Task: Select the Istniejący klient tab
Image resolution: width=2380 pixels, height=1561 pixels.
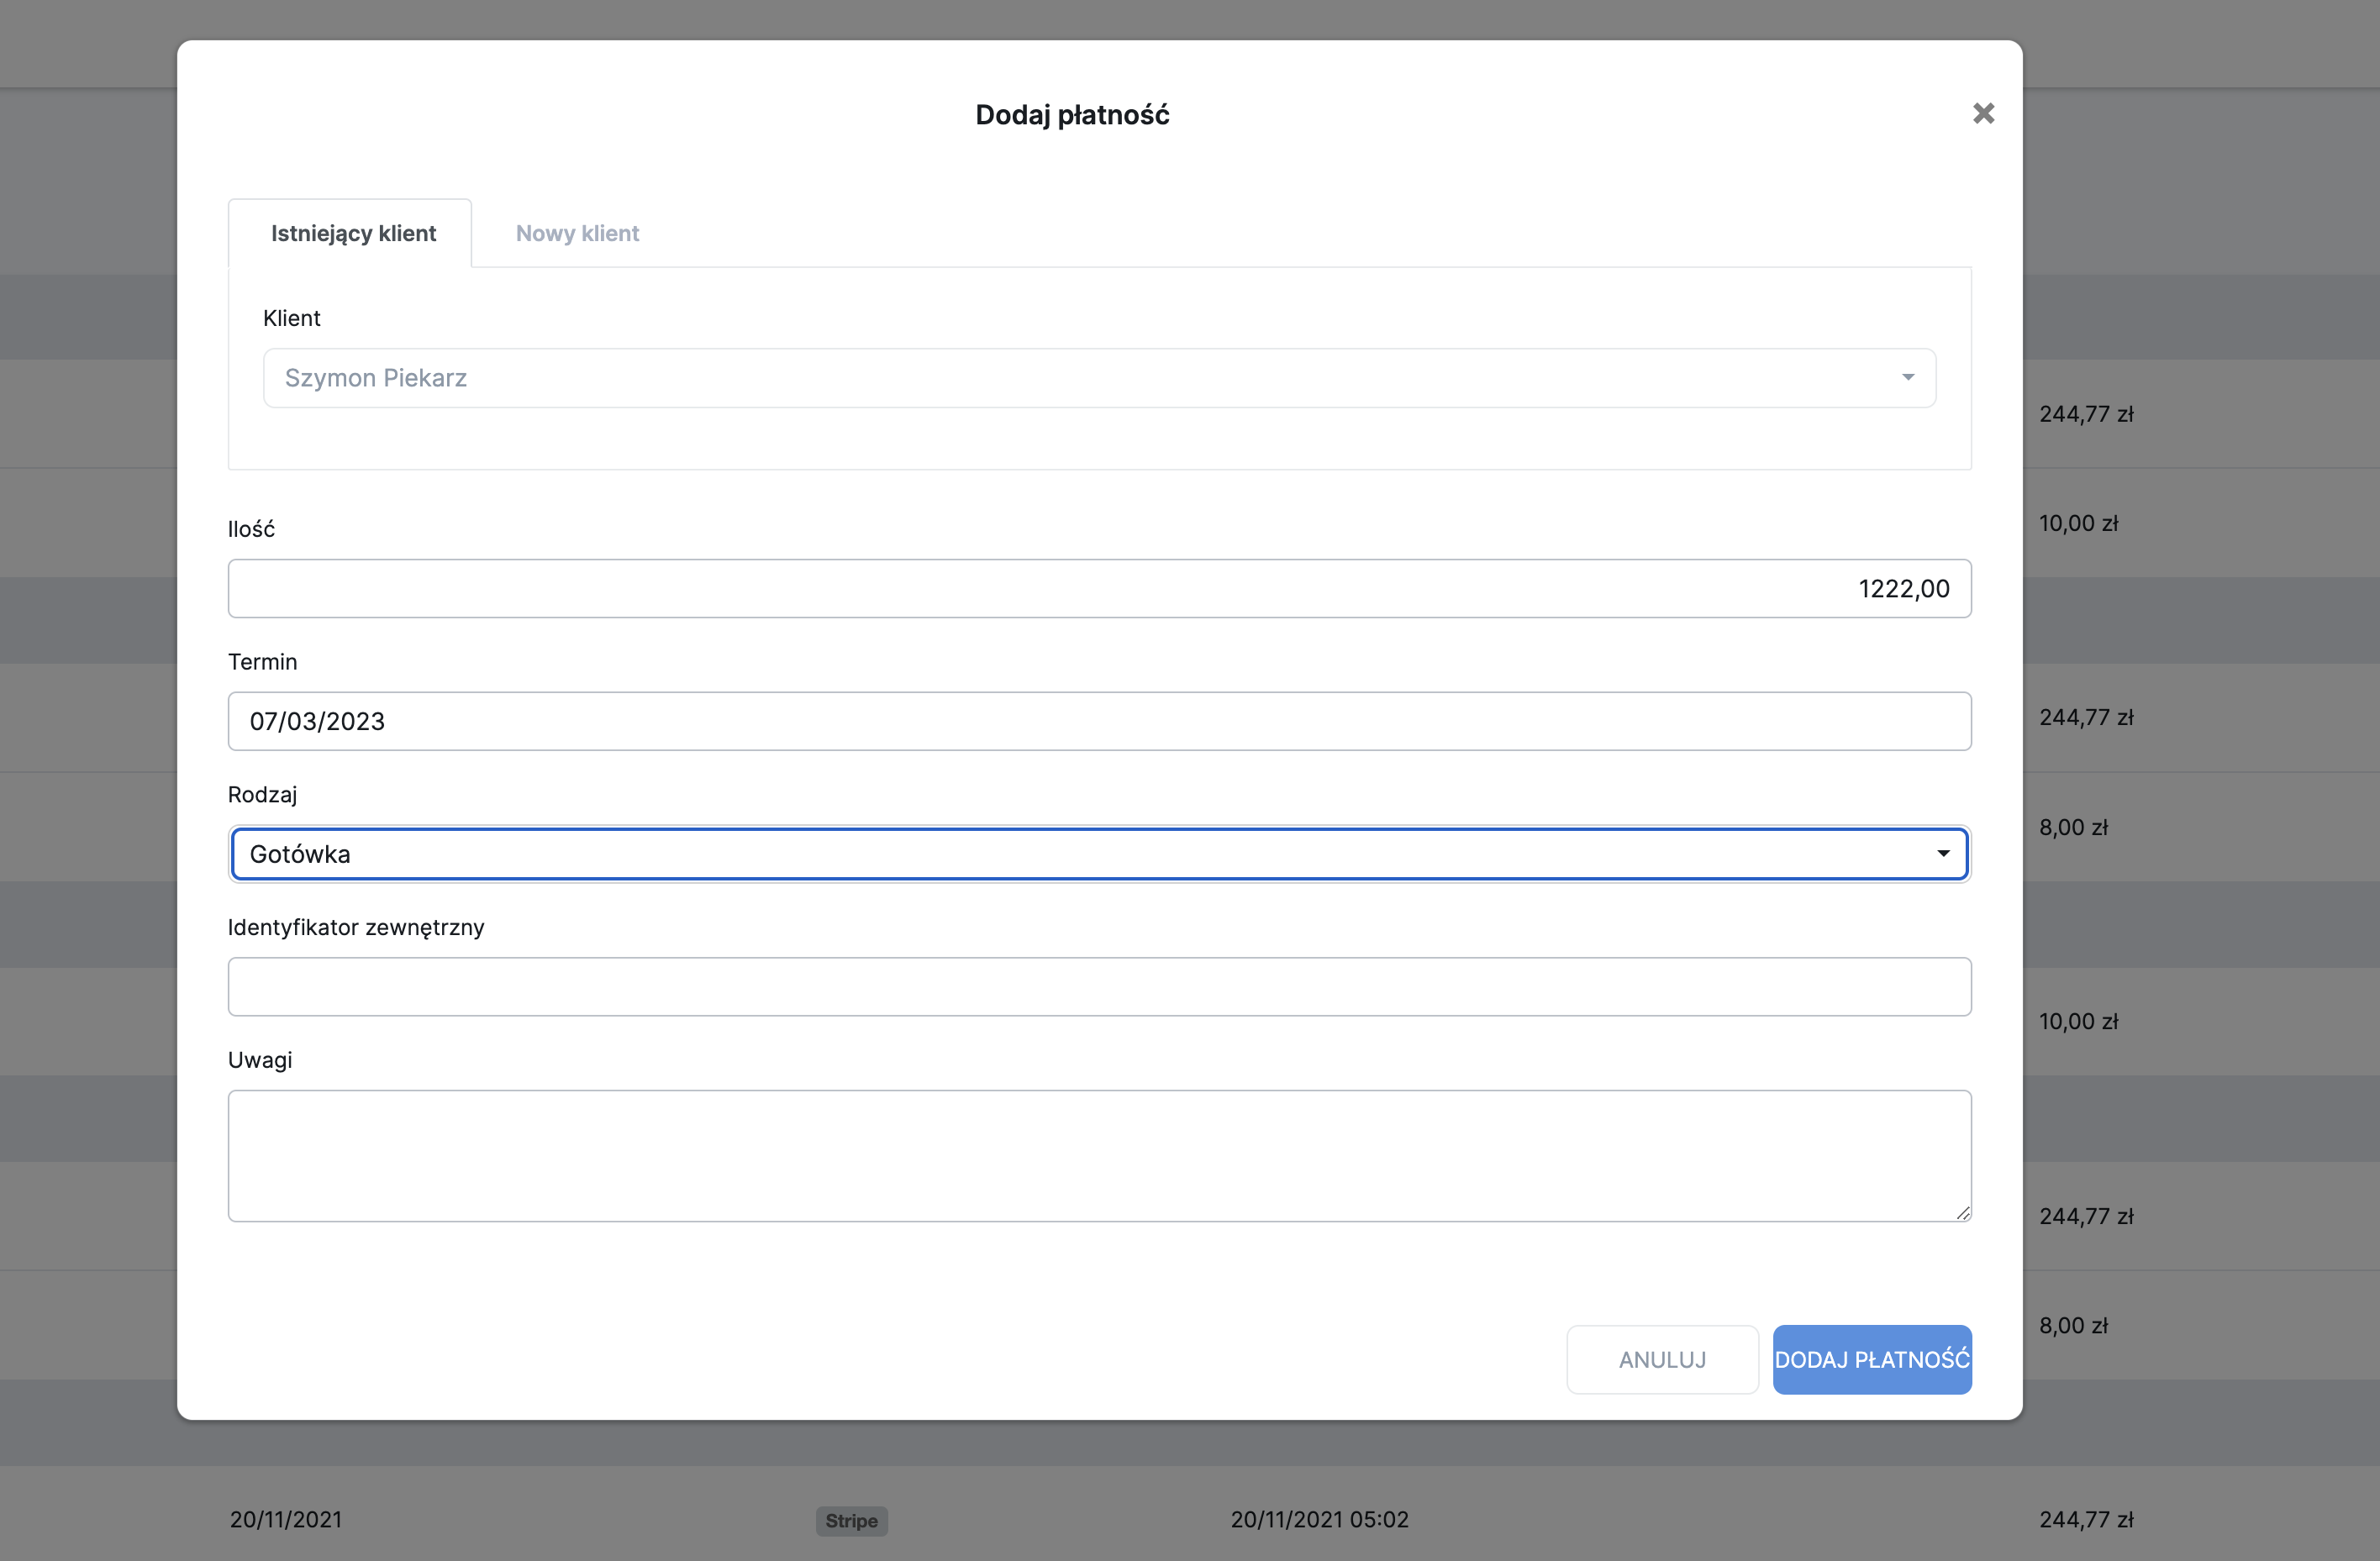Action: [x=353, y=233]
